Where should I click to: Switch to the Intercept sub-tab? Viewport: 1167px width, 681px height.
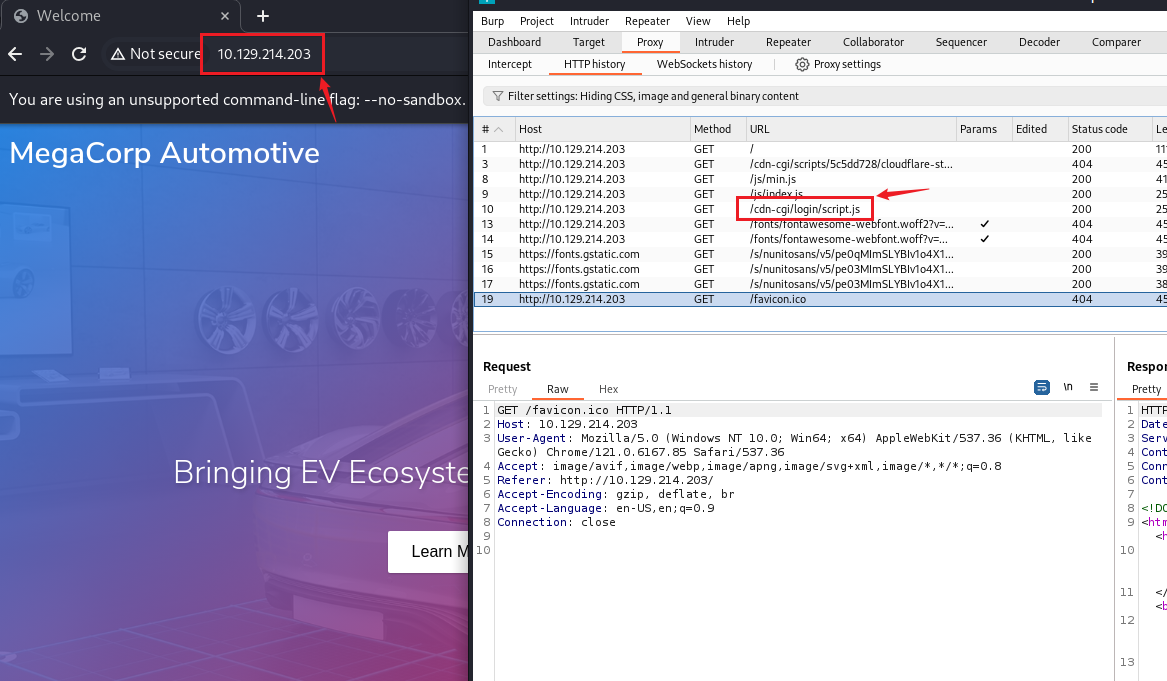tap(510, 64)
